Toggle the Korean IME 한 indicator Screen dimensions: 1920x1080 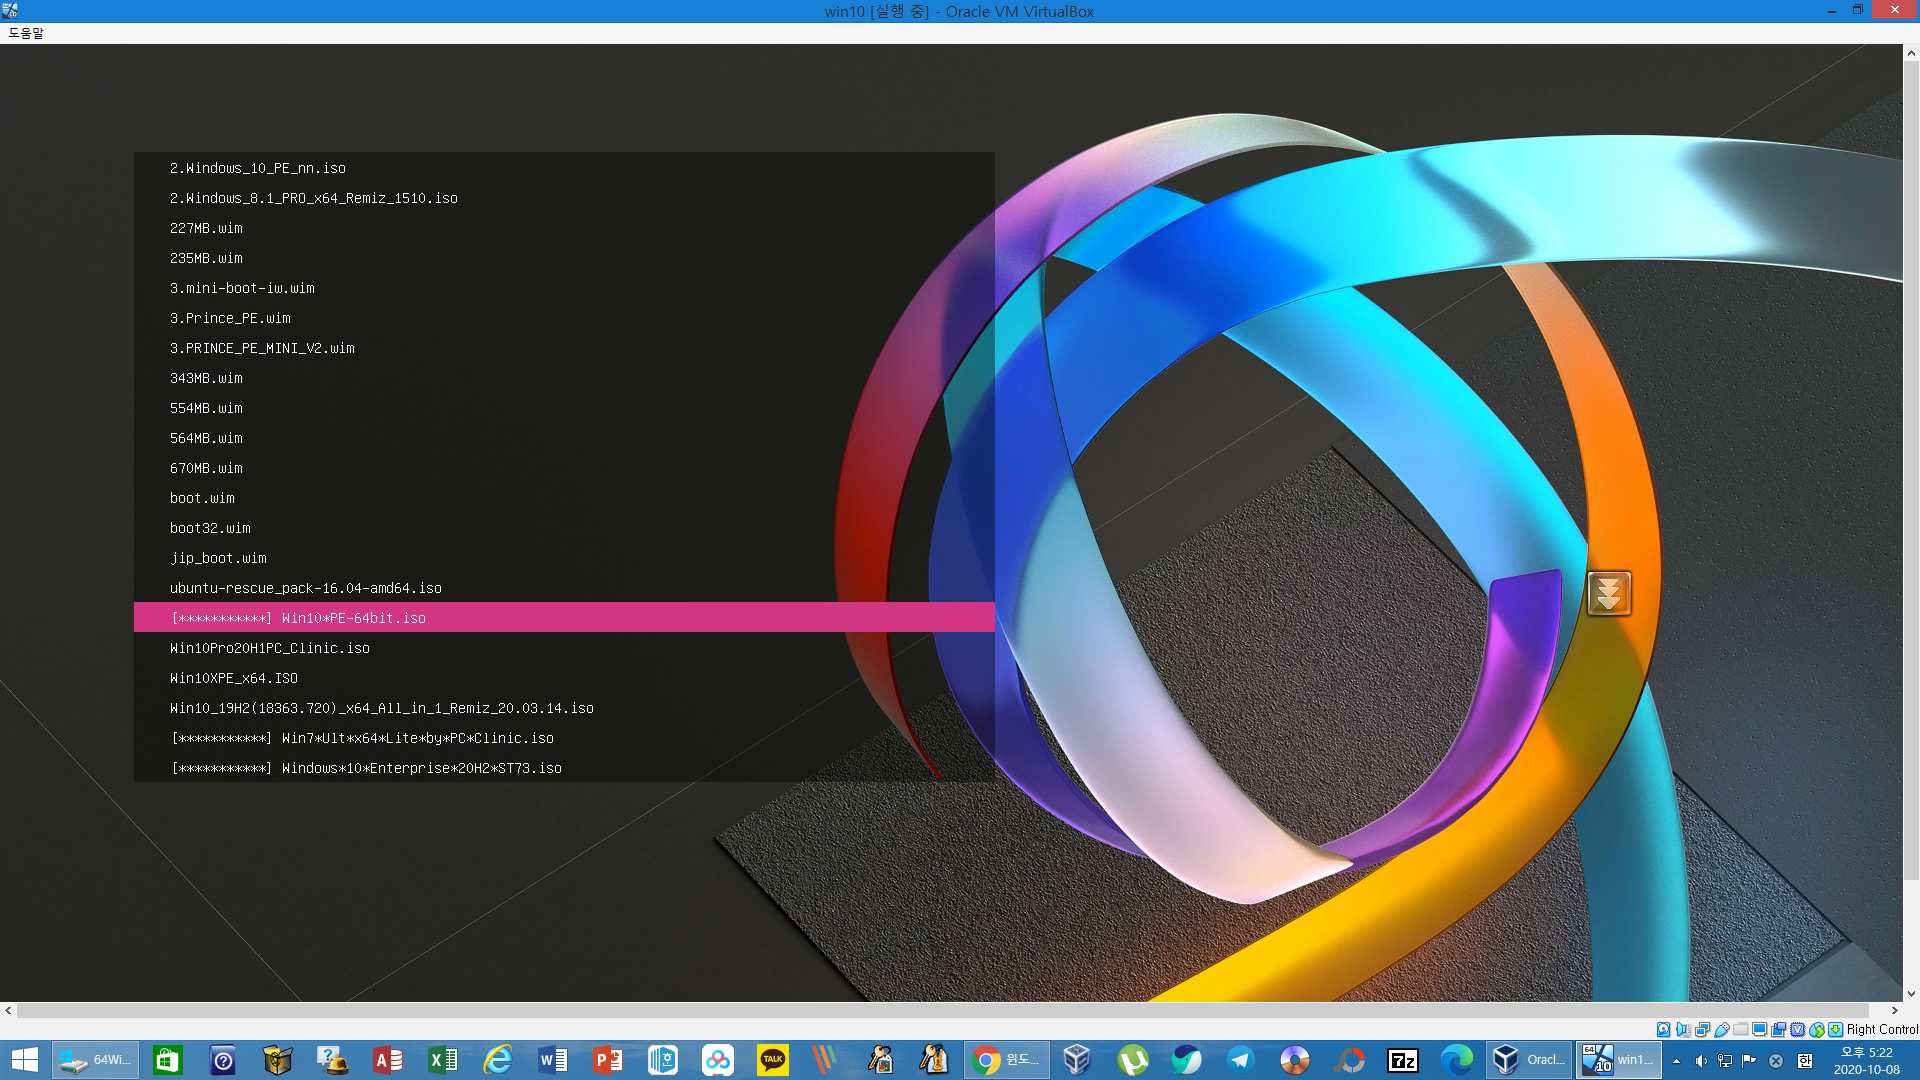coord(1805,1061)
